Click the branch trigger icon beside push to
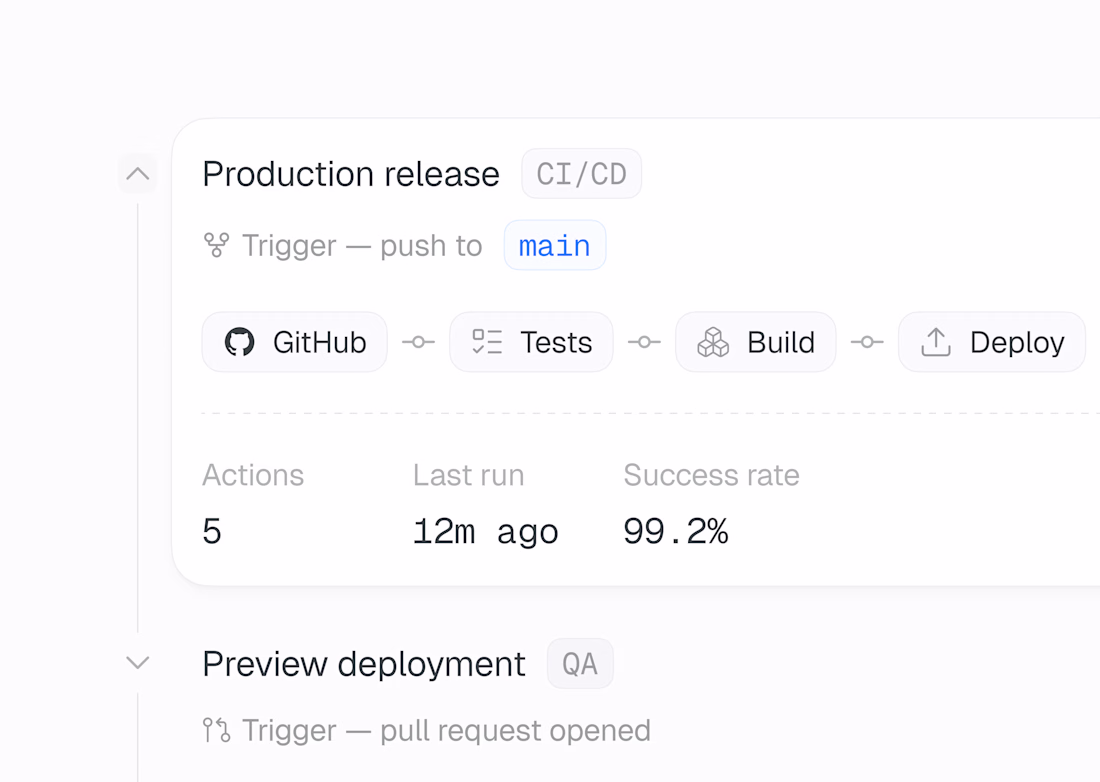 tap(216, 245)
